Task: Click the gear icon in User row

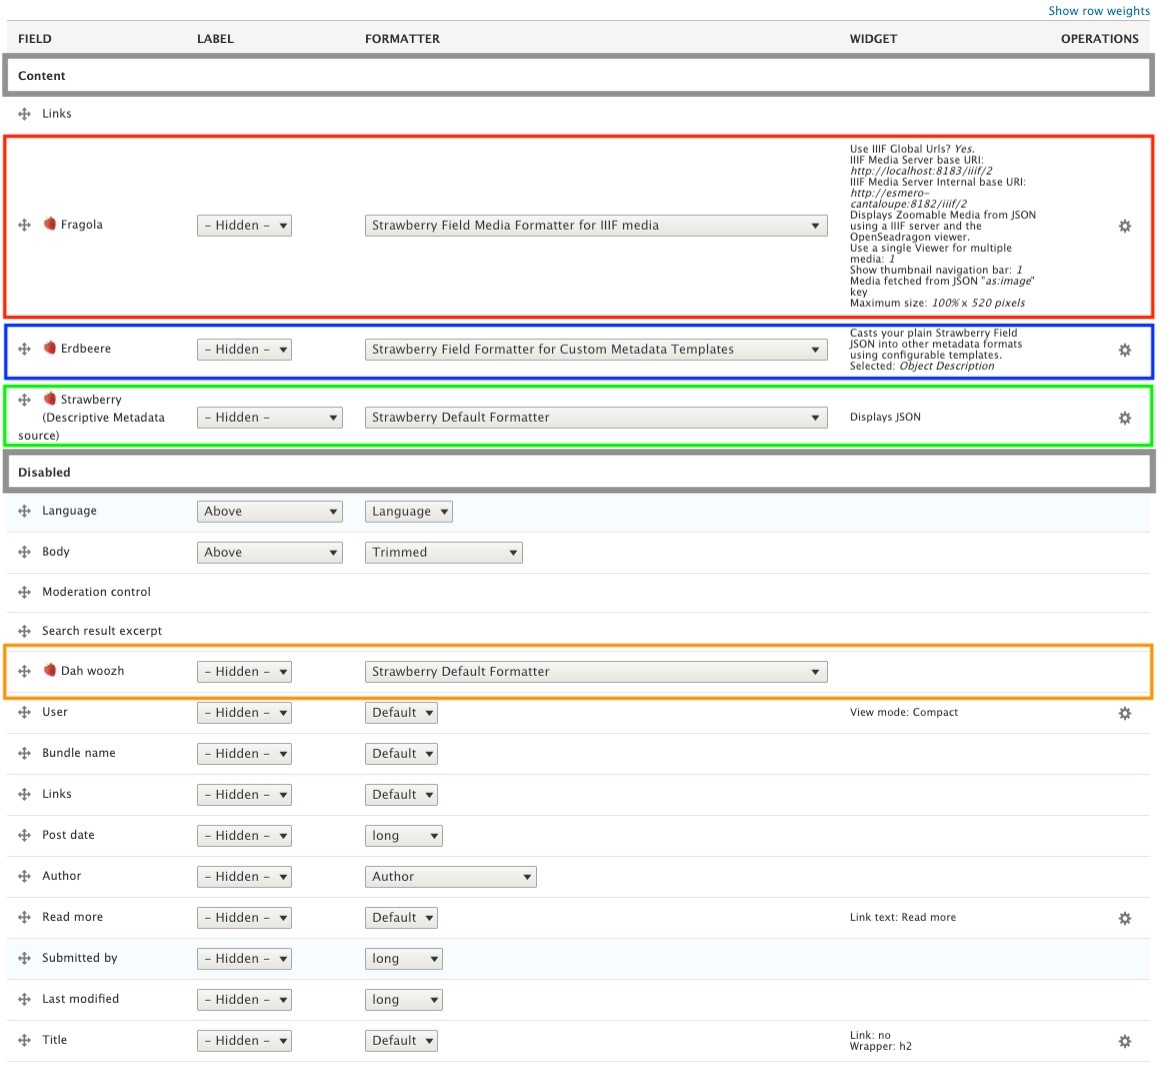Action: 1124,713
